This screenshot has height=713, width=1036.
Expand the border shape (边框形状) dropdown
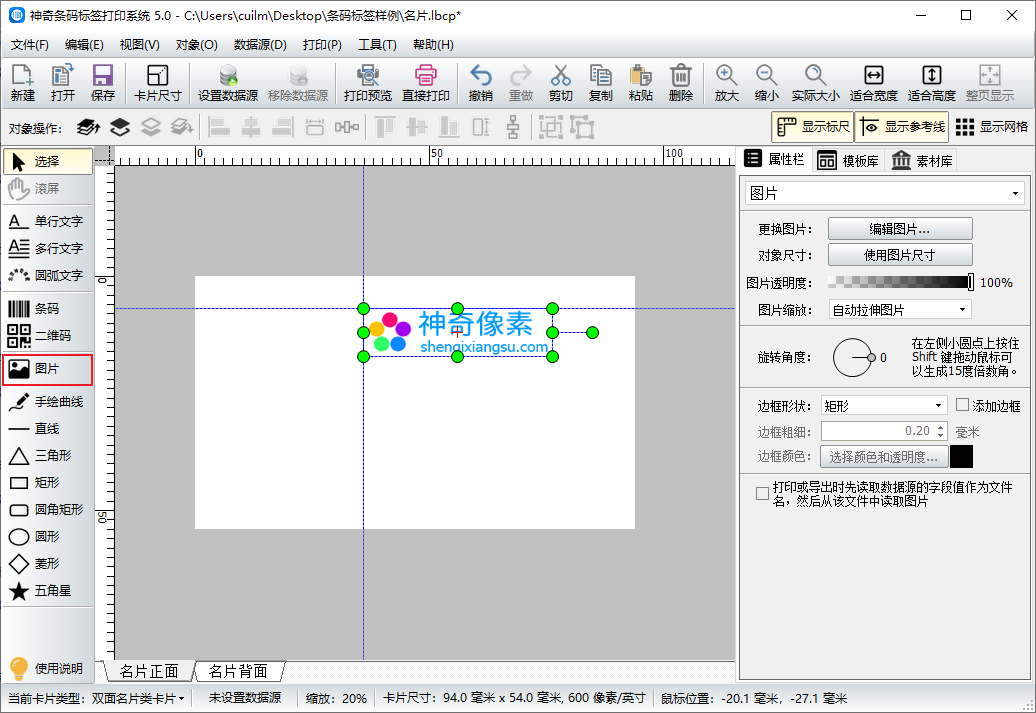[x=883, y=405]
